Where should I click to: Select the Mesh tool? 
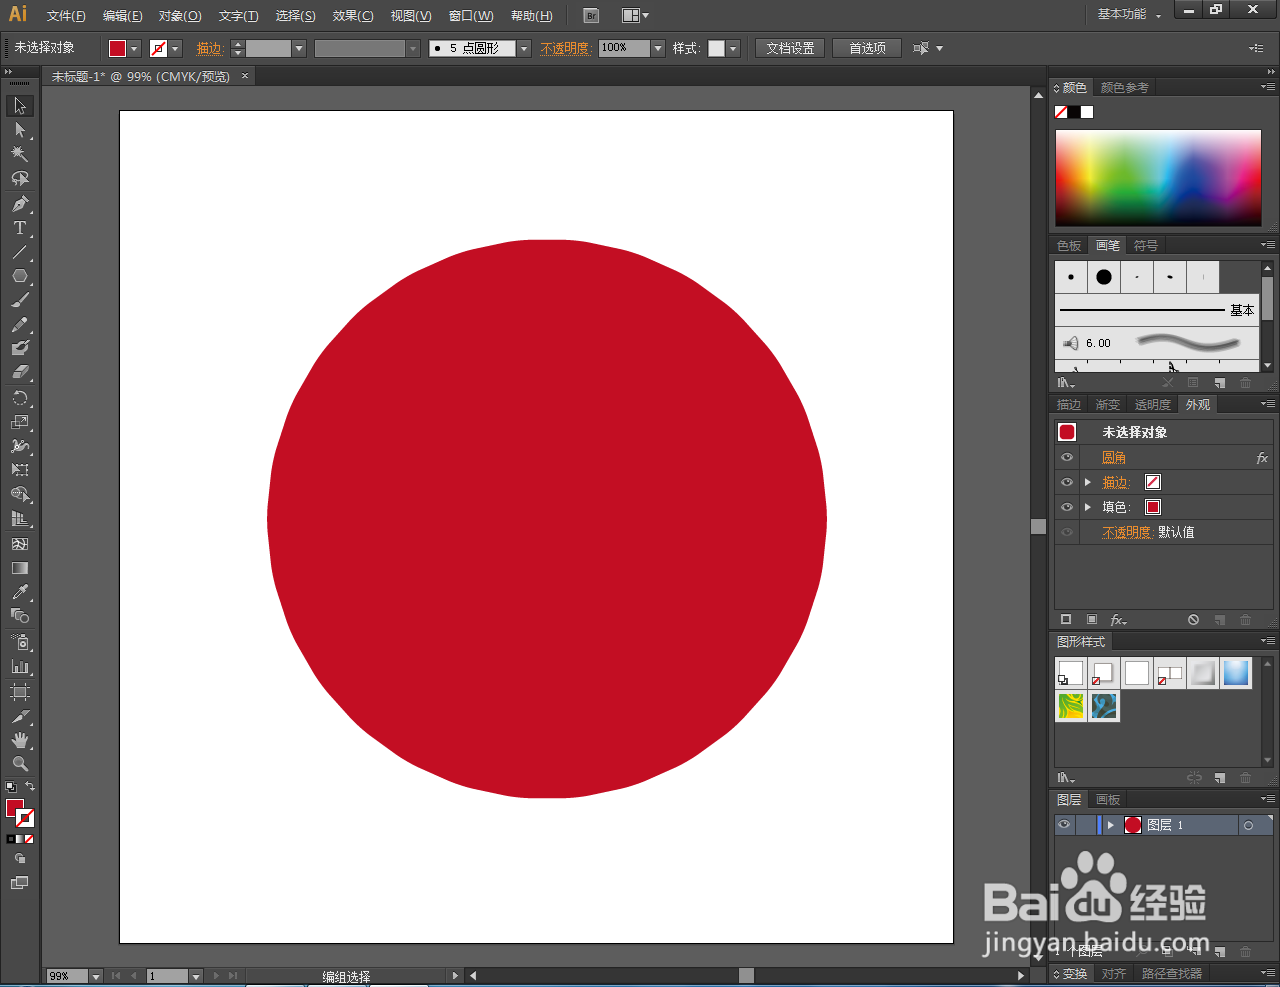[20, 544]
